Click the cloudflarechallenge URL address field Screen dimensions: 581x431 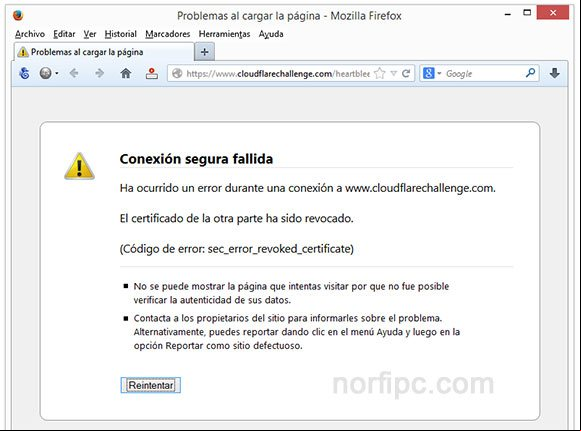point(278,73)
